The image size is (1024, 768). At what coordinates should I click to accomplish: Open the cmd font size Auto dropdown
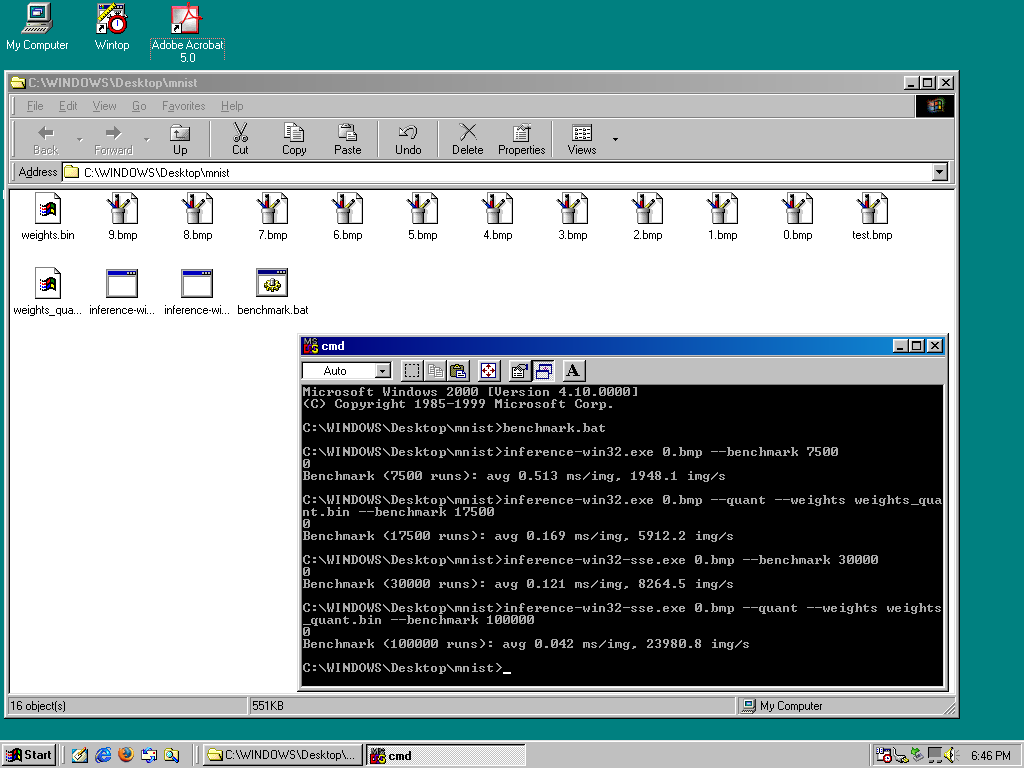(x=383, y=371)
